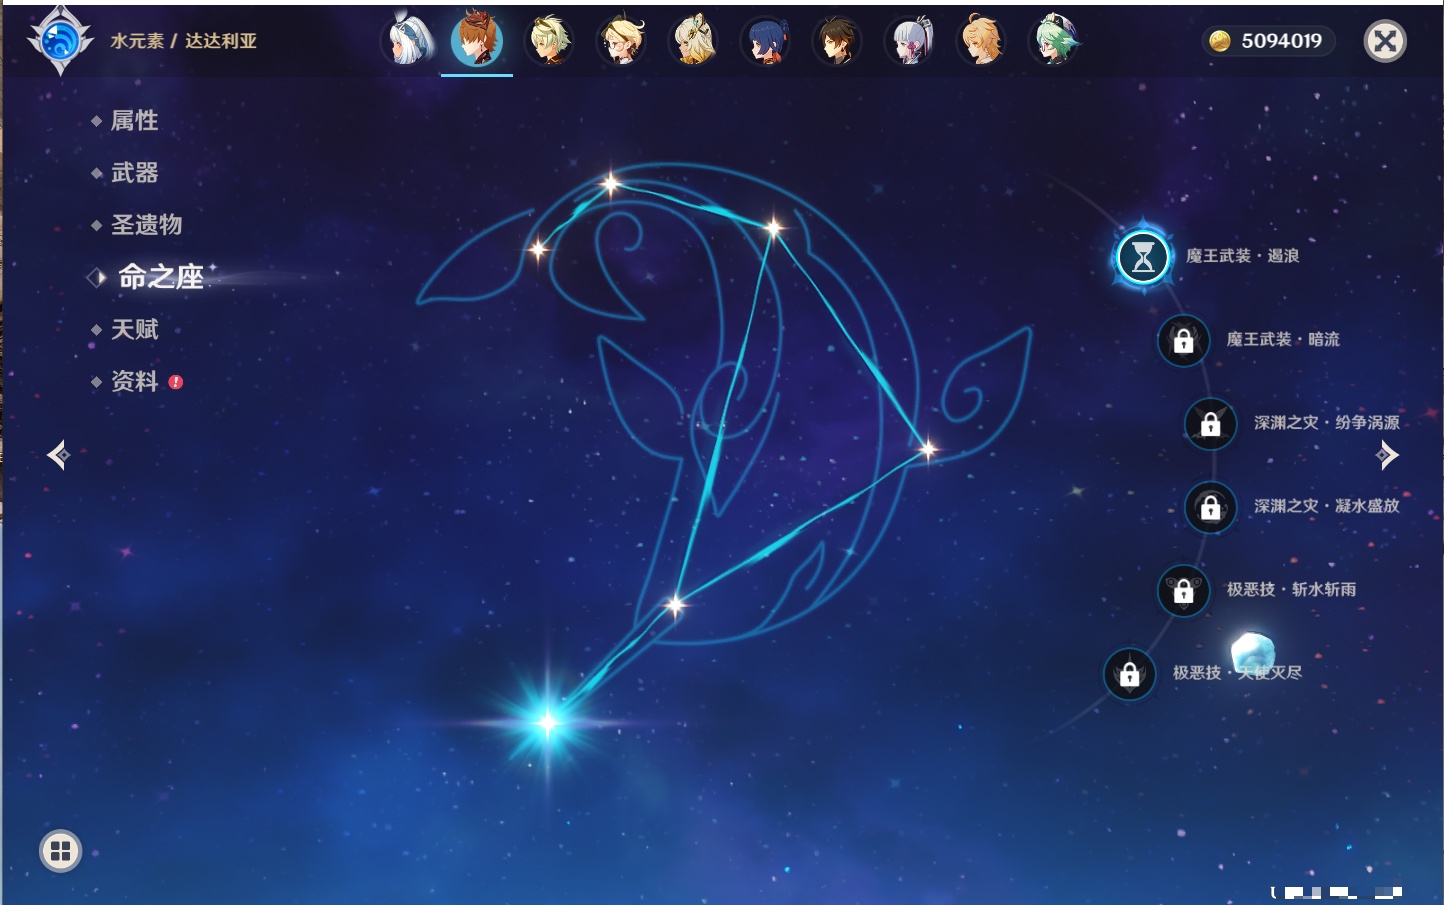Click the 深渊之灾·凝水盛放 label
This screenshot has width=1444, height=905.
[1327, 506]
